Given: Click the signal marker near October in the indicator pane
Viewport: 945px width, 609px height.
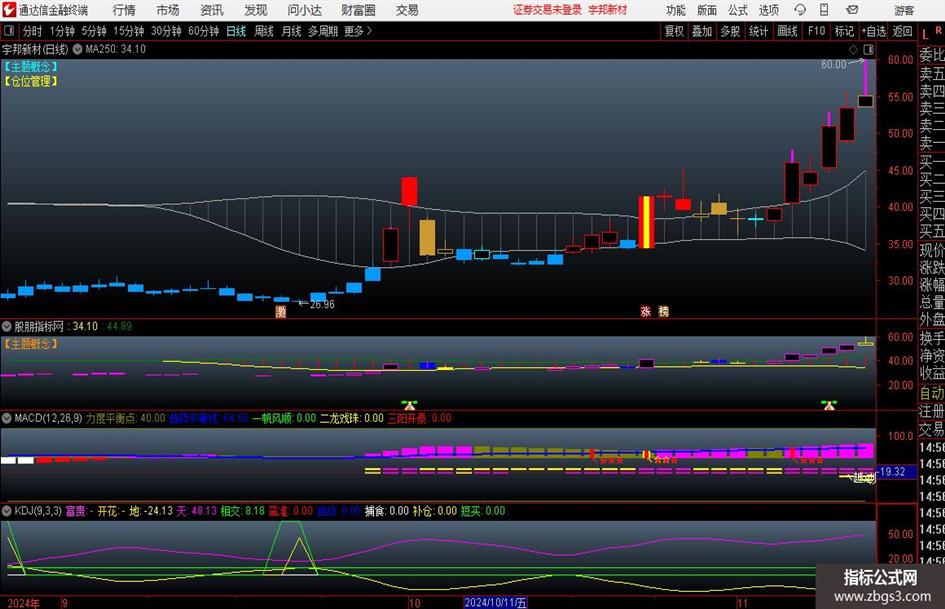Looking at the screenshot, I should [x=410, y=404].
